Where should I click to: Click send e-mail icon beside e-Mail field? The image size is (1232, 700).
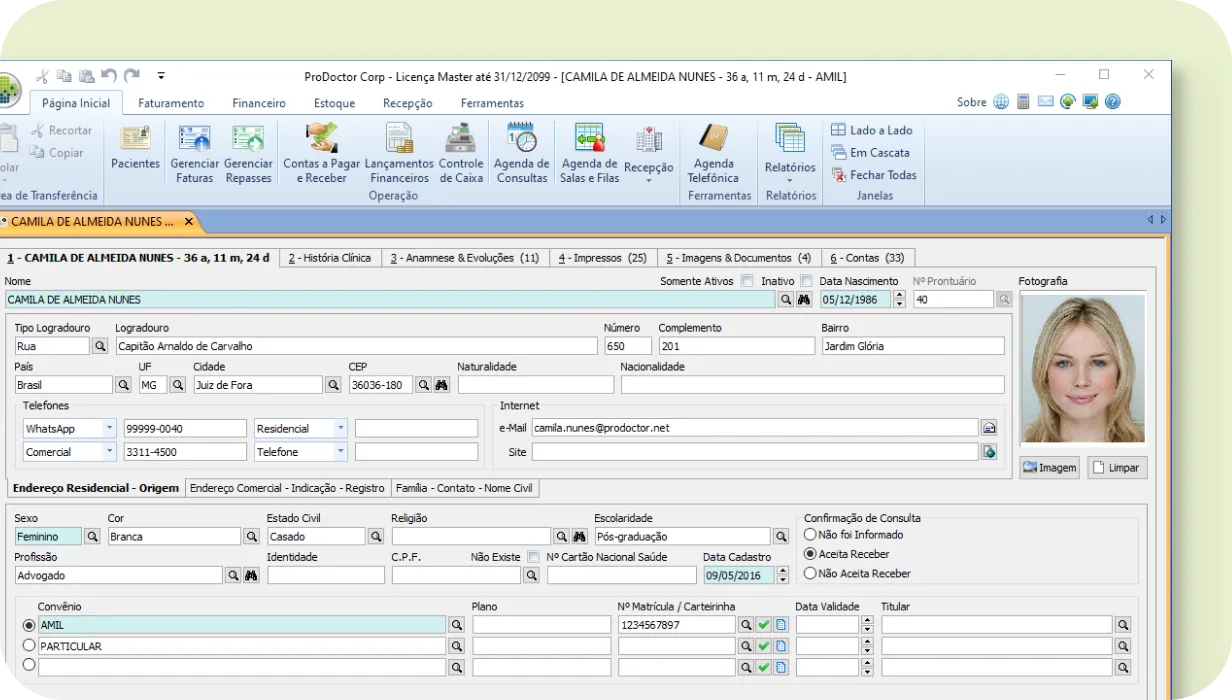click(989, 428)
